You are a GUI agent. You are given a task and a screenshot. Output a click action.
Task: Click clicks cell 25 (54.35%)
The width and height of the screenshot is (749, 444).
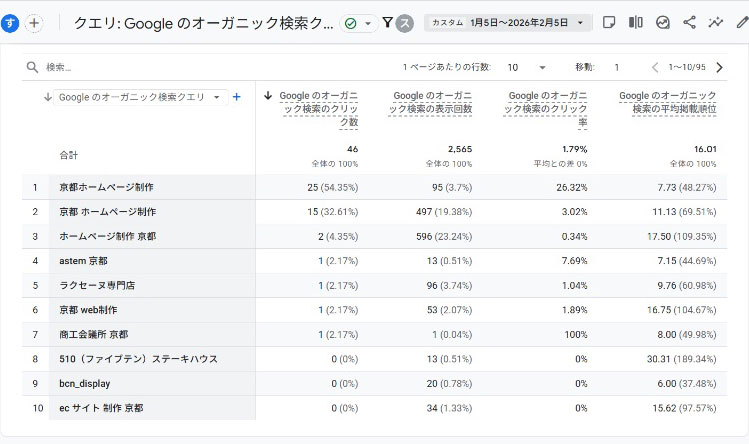[x=332, y=187]
